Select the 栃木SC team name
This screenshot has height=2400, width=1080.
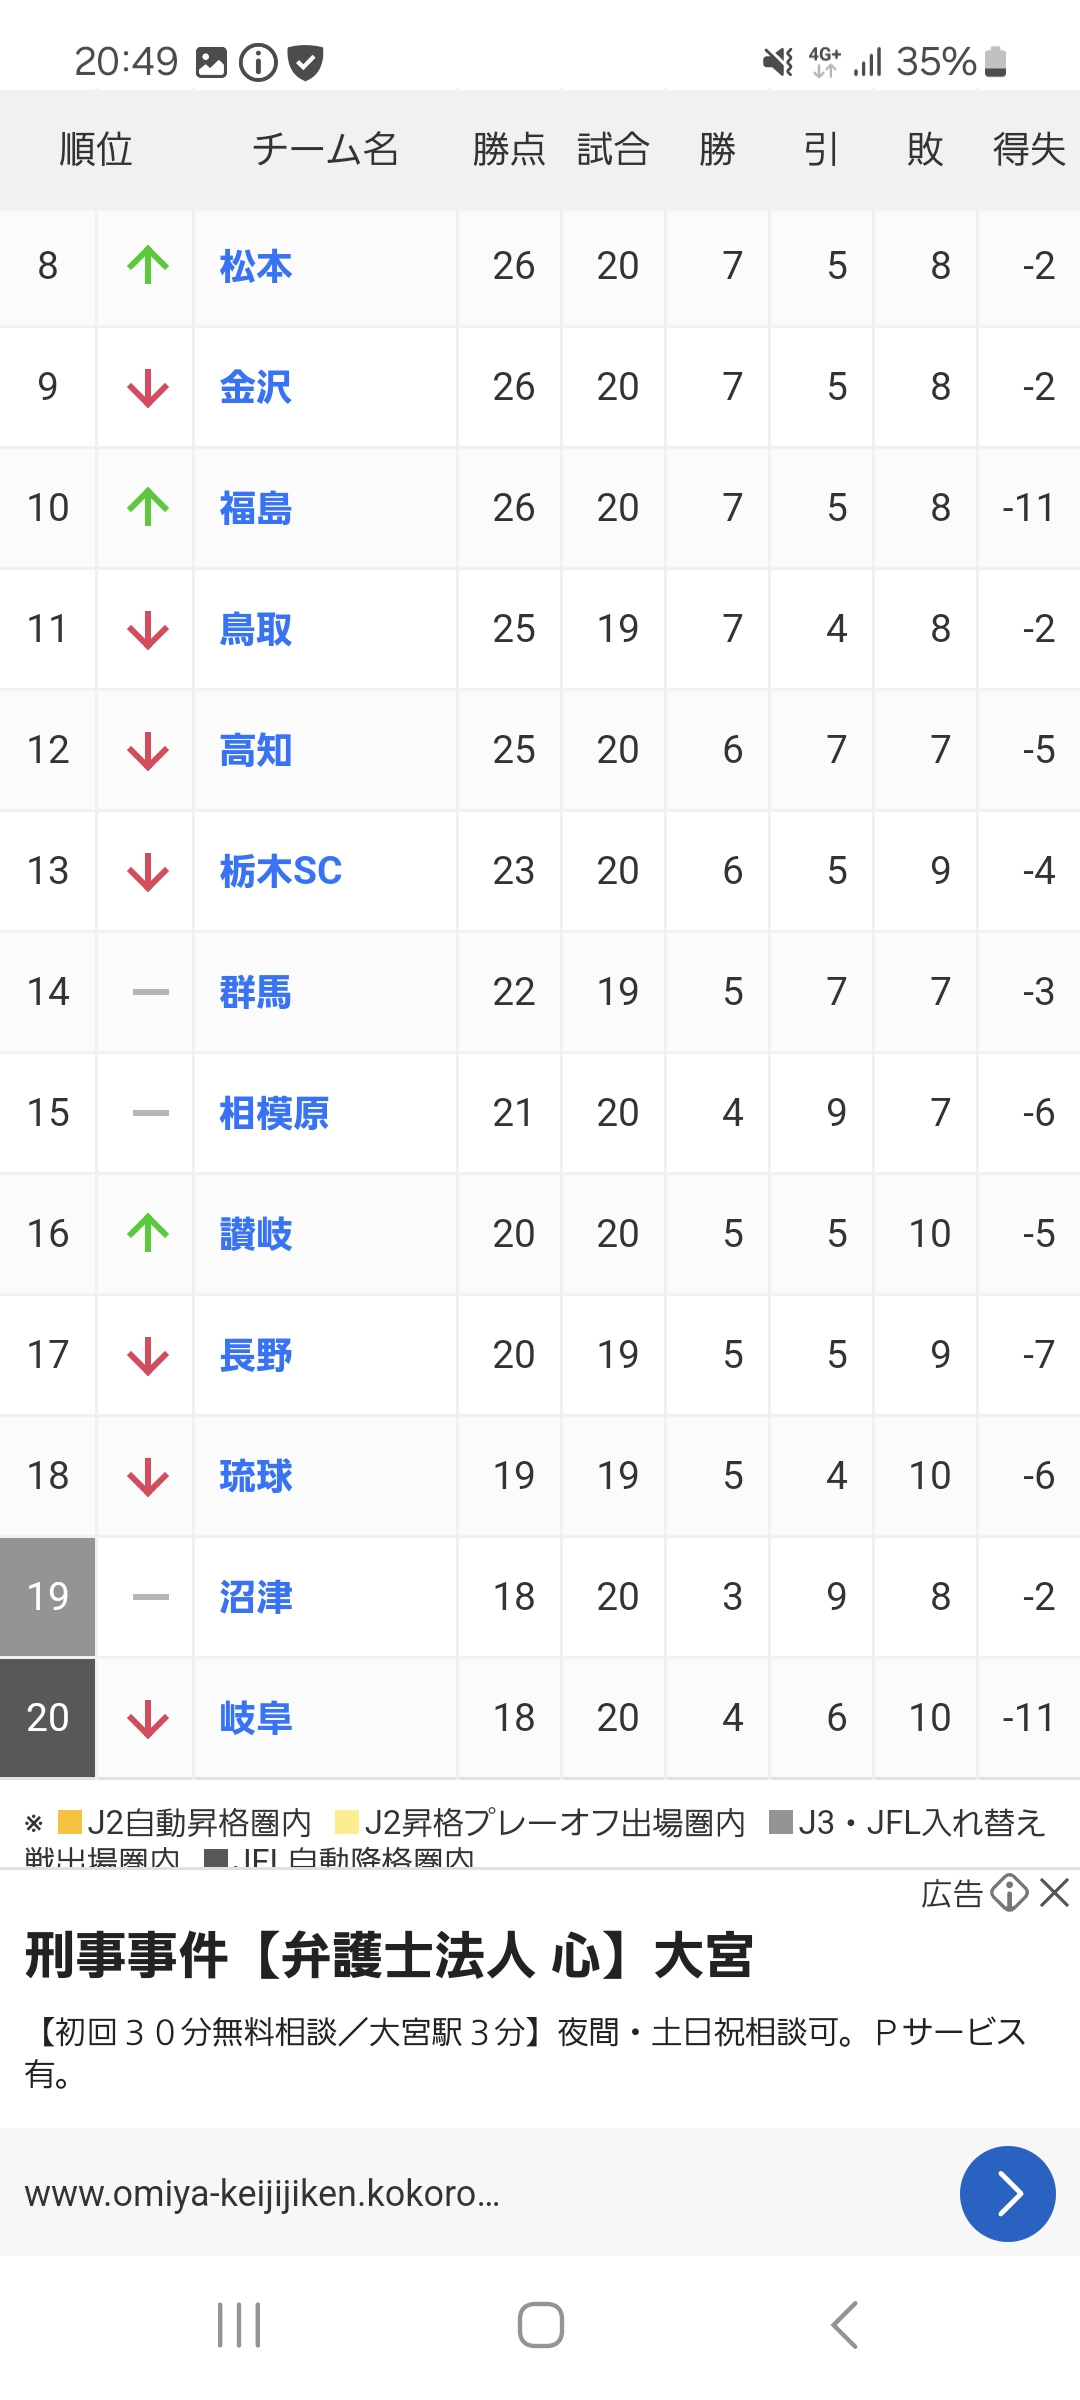[281, 871]
